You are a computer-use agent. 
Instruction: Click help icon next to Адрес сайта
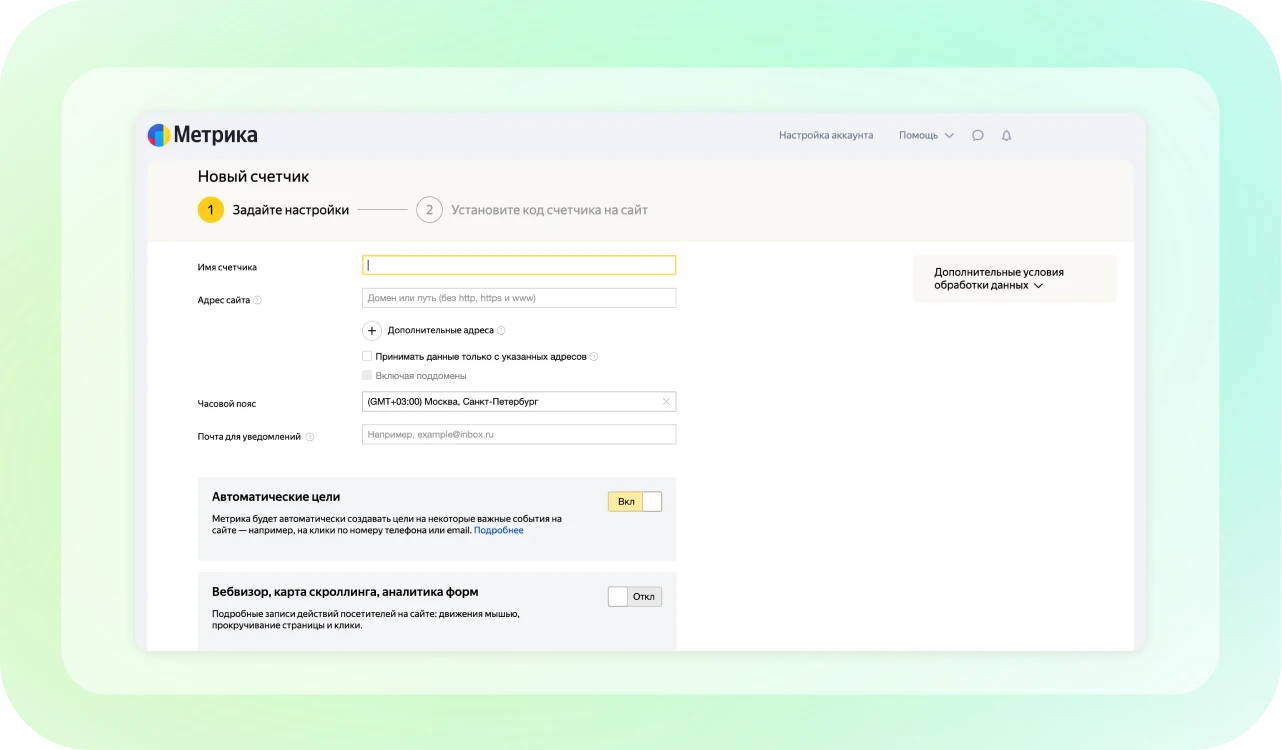[258, 300]
